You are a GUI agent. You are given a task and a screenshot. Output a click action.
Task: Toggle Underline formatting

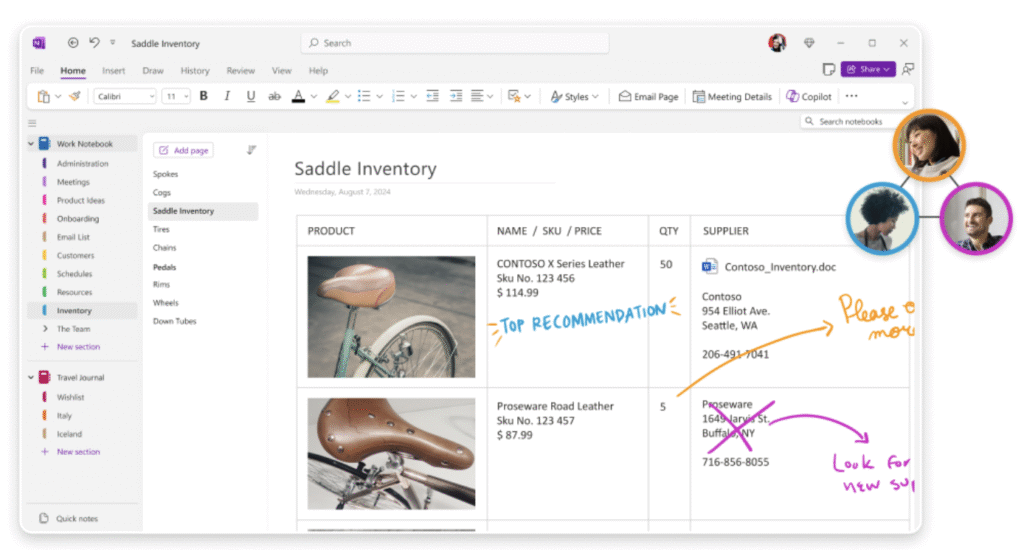coord(250,96)
